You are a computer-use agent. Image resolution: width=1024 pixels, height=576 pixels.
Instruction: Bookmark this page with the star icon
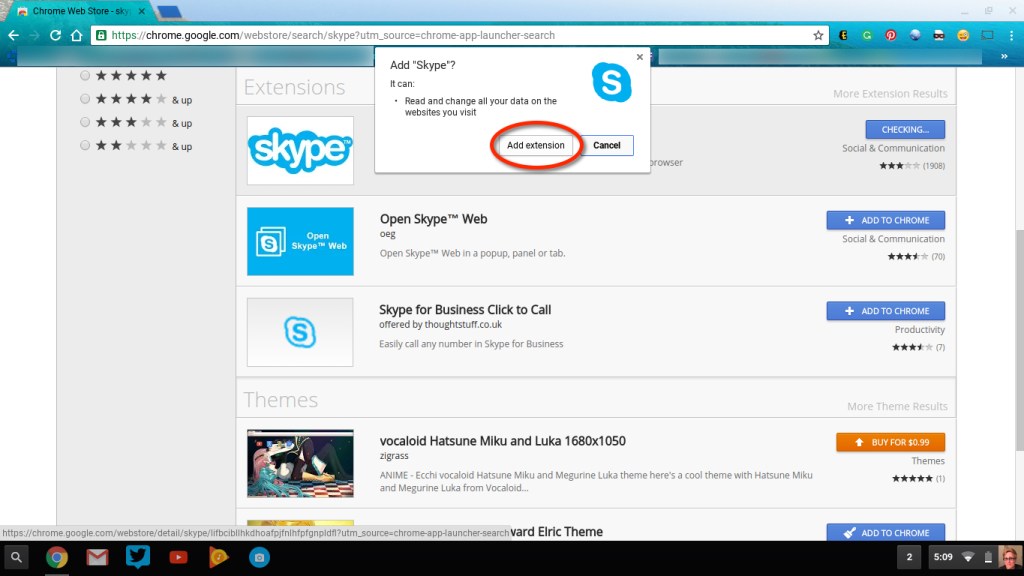pos(819,34)
